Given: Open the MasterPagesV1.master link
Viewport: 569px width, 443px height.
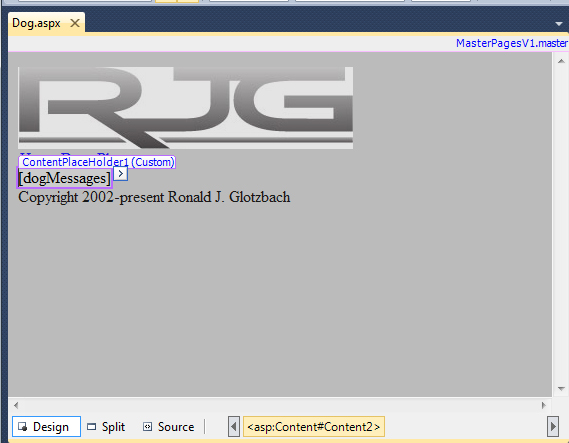Looking at the screenshot, I should [512, 43].
